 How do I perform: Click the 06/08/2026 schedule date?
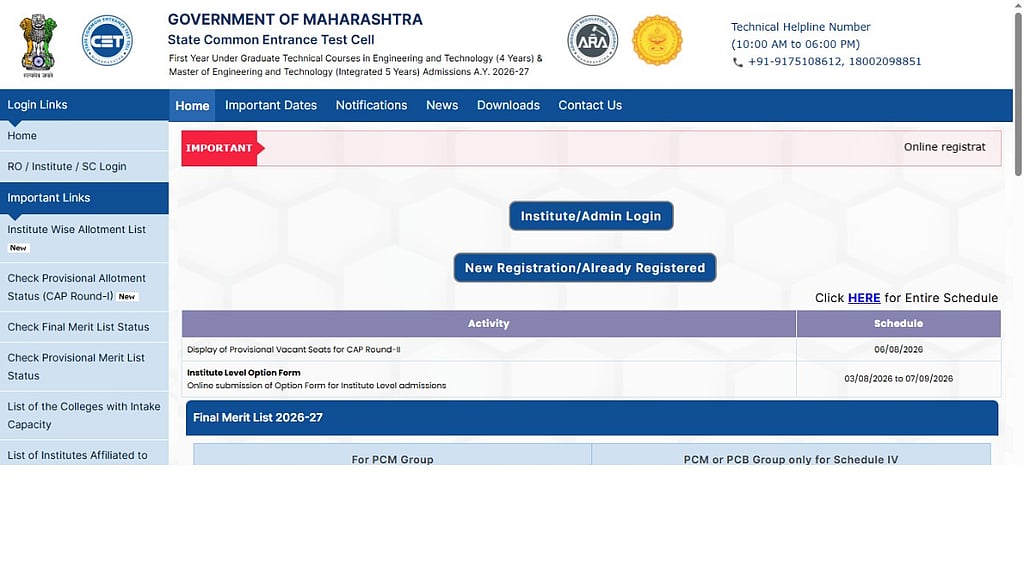(899, 349)
